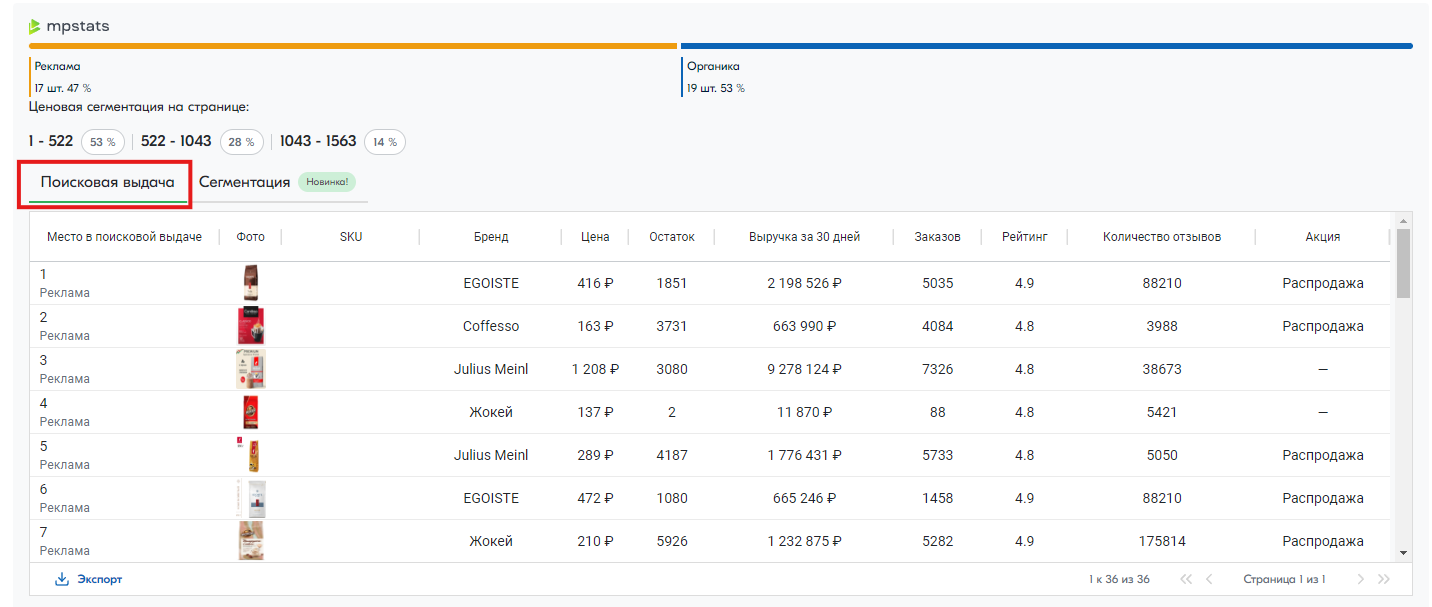Open product photo in row 5
The image size is (1432, 607).
[x=251, y=455]
